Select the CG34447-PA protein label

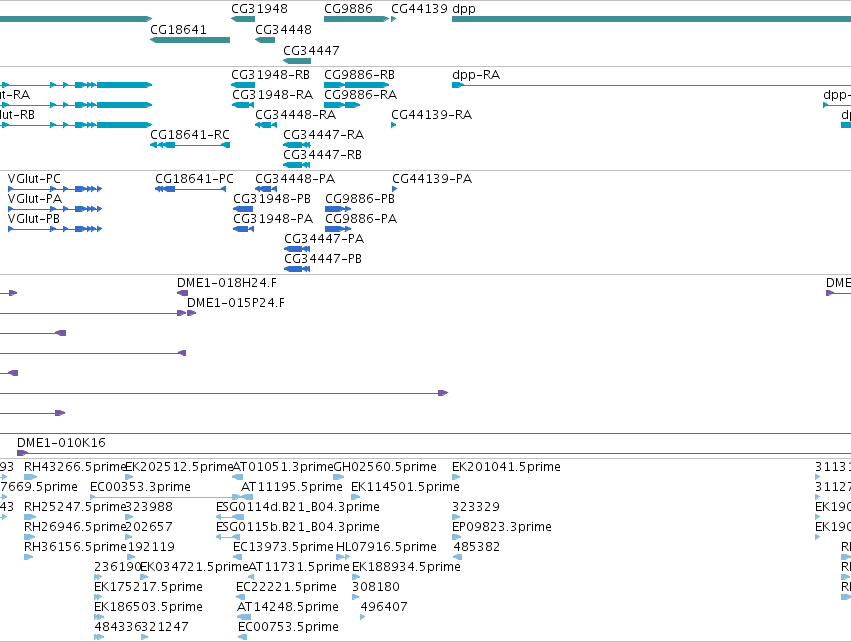point(324,239)
